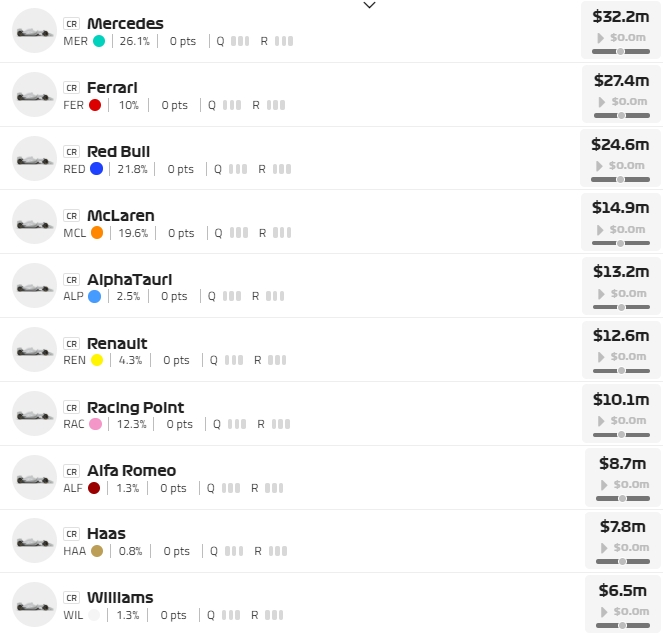Click the McLaren car avatar icon

click(x=34, y=223)
